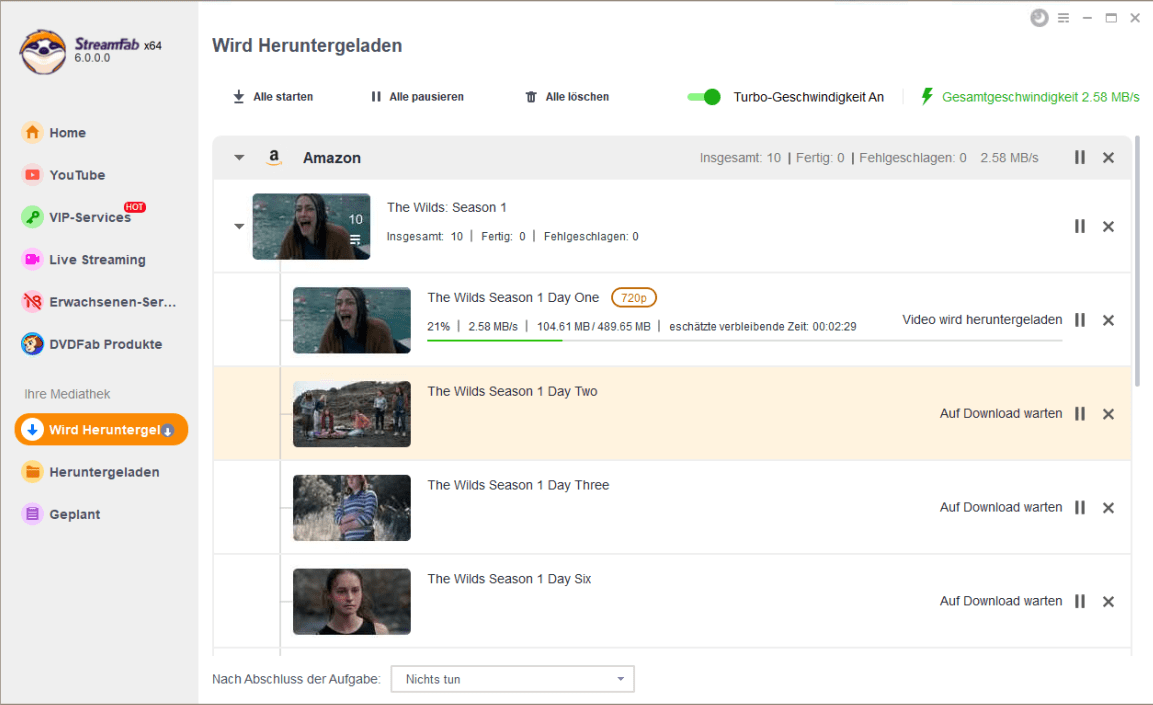
Task: Click status 'Video wird heruntergeladen'
Action: click(x=982, y=320)
